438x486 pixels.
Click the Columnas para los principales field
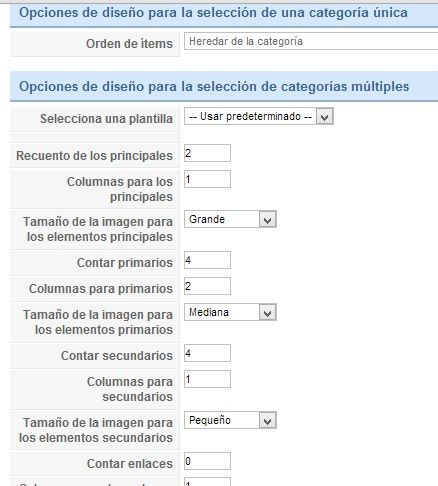click(x=207, y=179)
